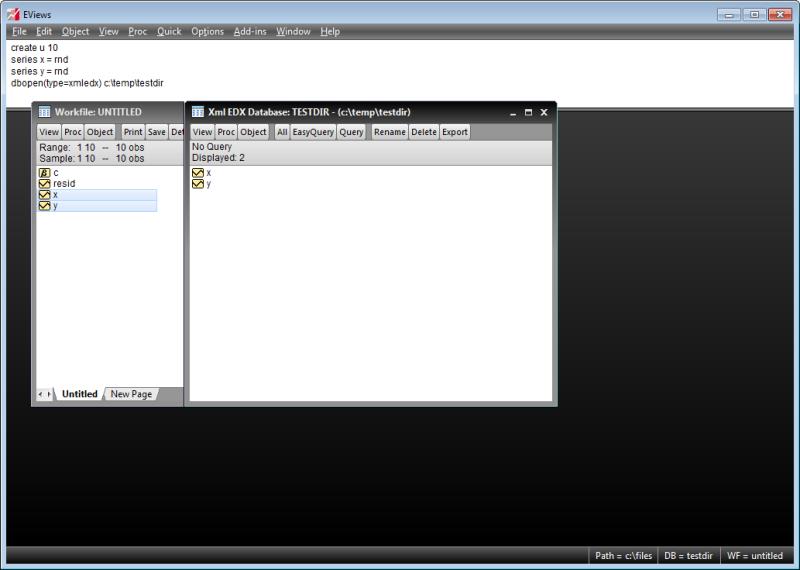Click the coefficient vector c icon in workfile
Screen dimensions: 800x570
tap(44, 173)
